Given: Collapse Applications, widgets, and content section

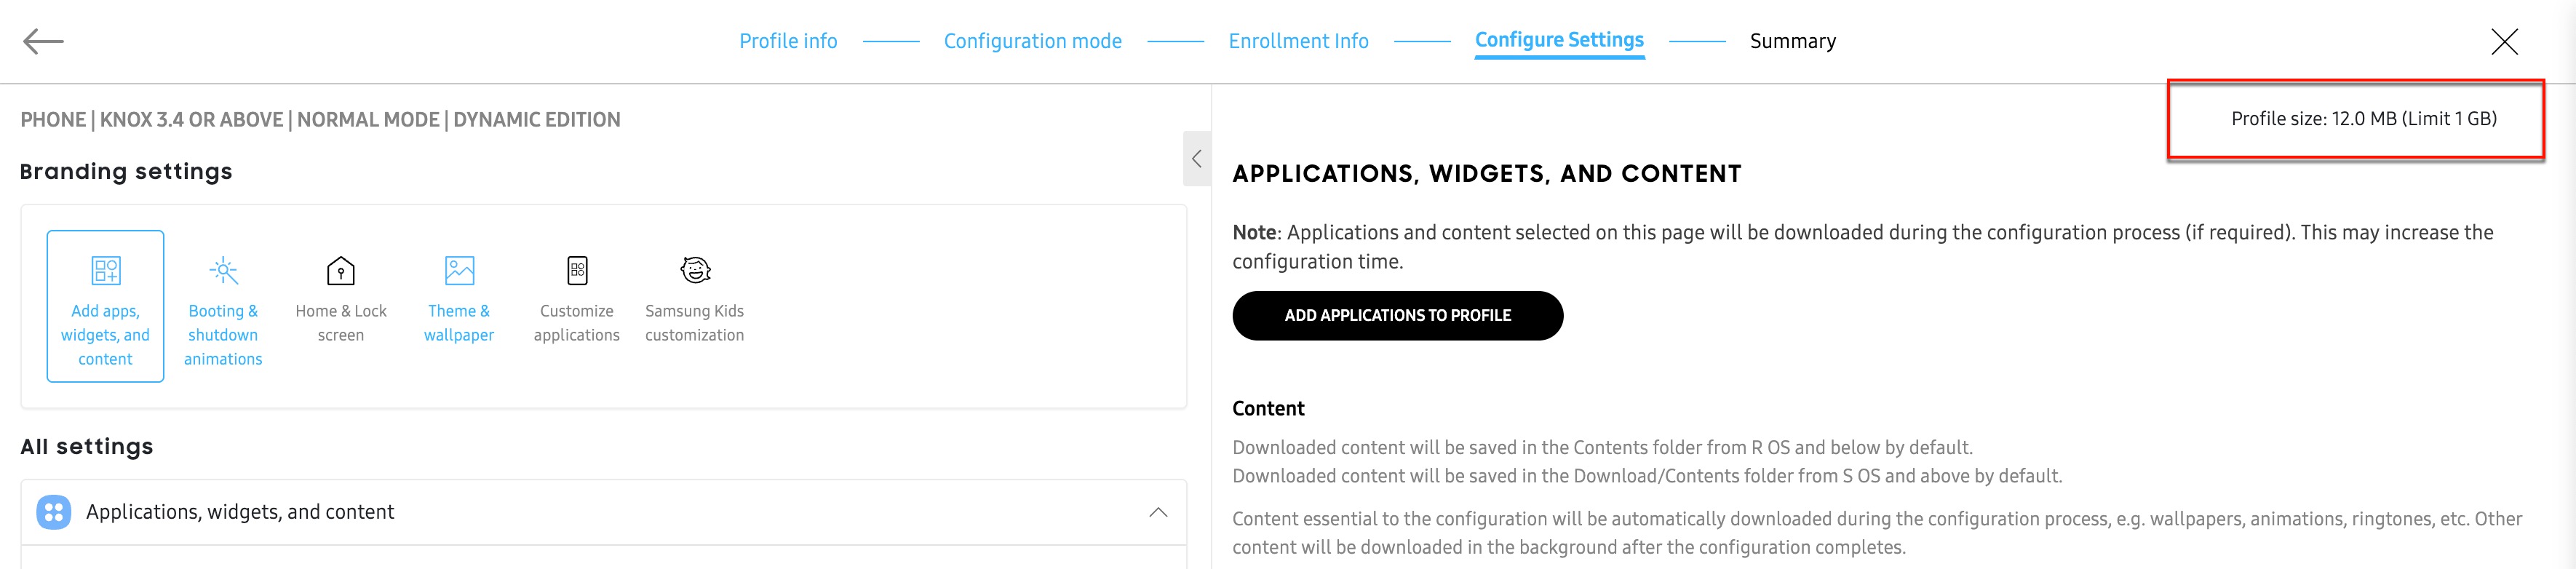Looking at the screenshot, I should tap(1158, 512).
